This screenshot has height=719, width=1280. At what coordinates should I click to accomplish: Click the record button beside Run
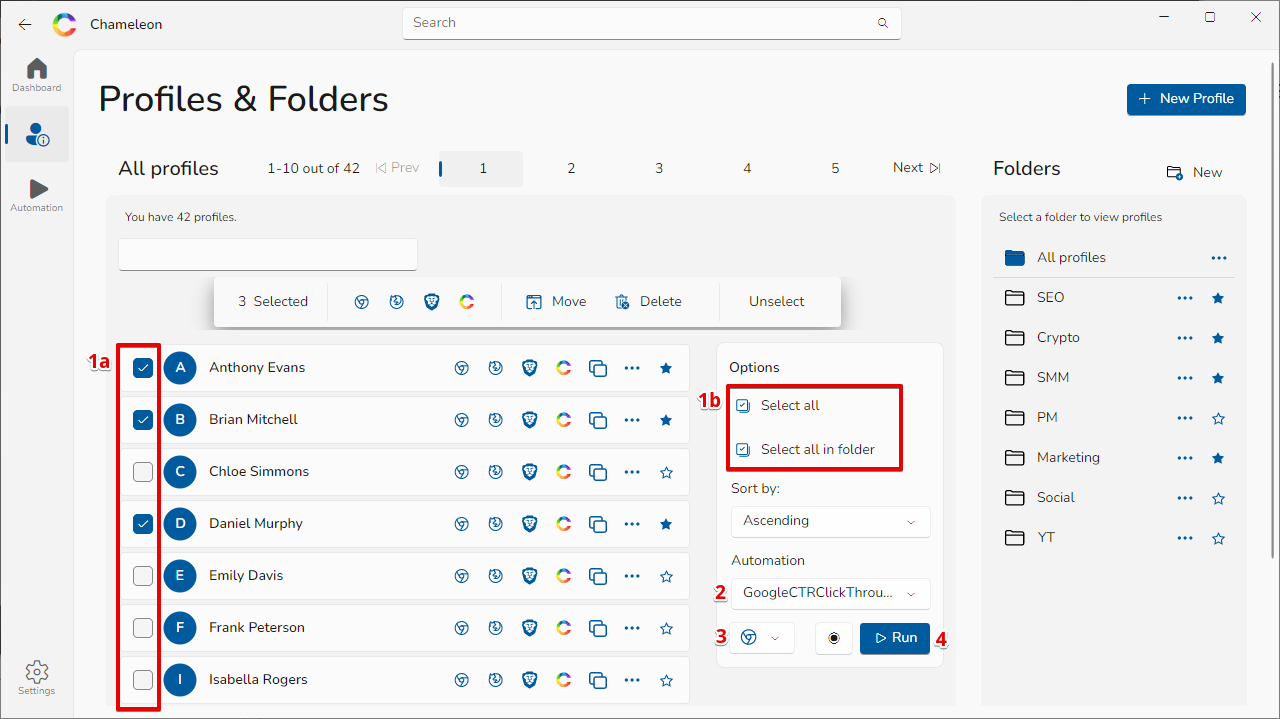(834, 638)
